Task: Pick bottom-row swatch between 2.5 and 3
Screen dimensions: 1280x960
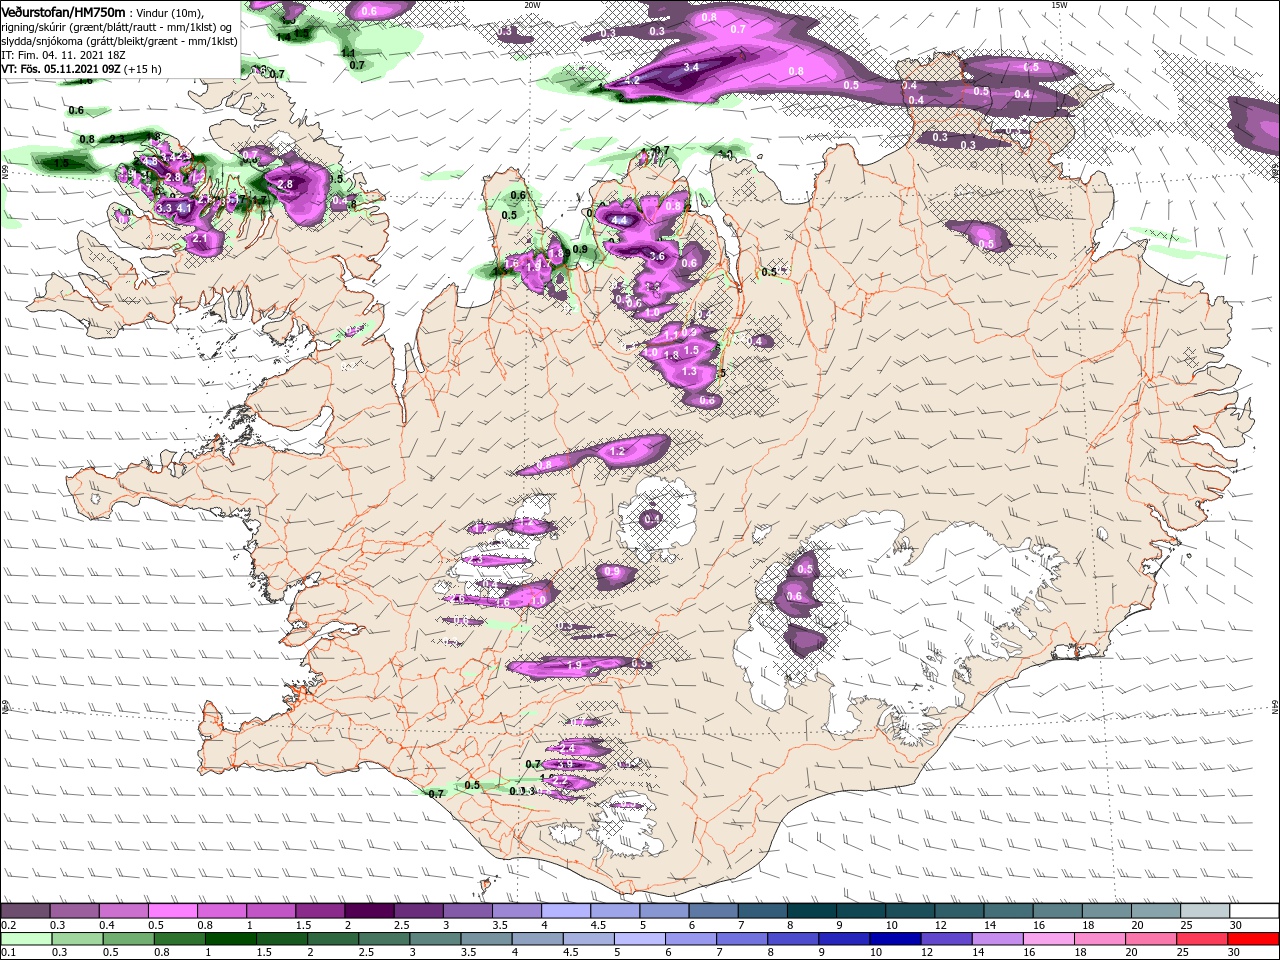Action: (384, 939)
